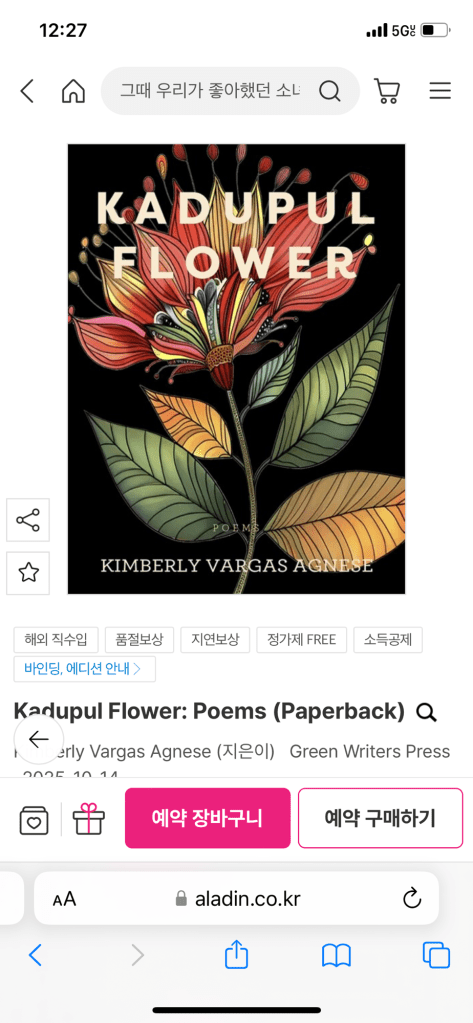Image resolution: width=473 pixels, height=1023 pixels.
Task: Bookmark the book with star icon
Action: [x=28, y=573]
